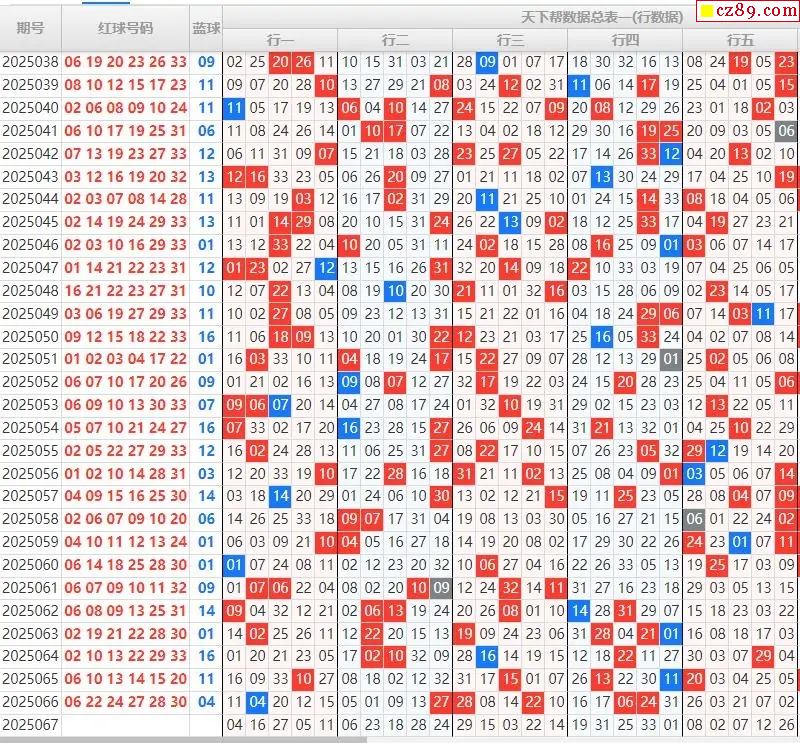The height and width of the screenshot is (743, 800).
Task: Click red numbers 06 08 09 13 25 31
Action: click(126, 611)
